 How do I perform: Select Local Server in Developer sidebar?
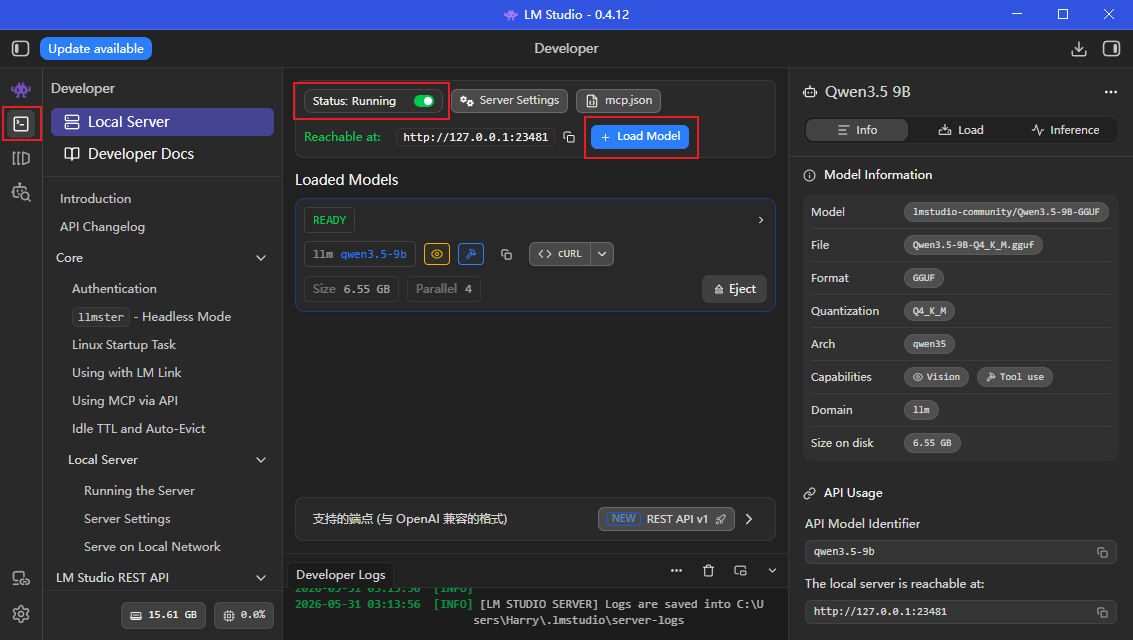(x=162, y=122)
